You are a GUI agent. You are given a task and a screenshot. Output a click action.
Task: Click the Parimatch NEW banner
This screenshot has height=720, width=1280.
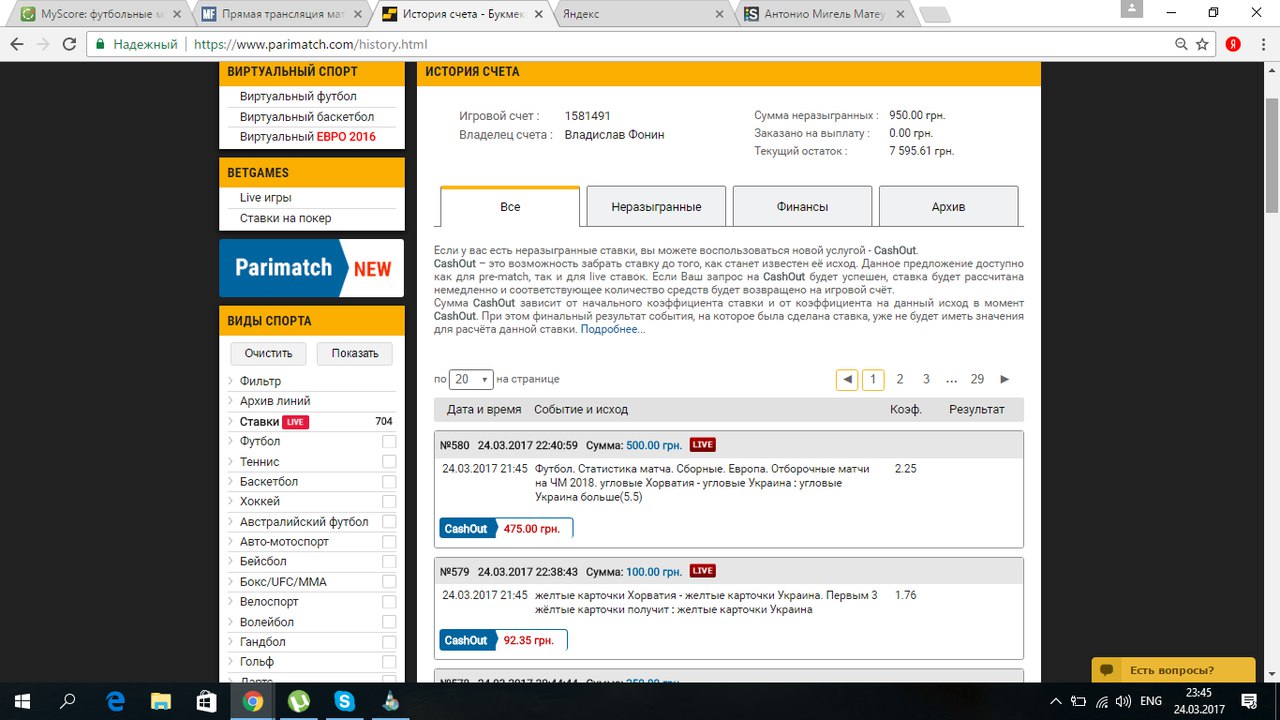click(311, 267)
